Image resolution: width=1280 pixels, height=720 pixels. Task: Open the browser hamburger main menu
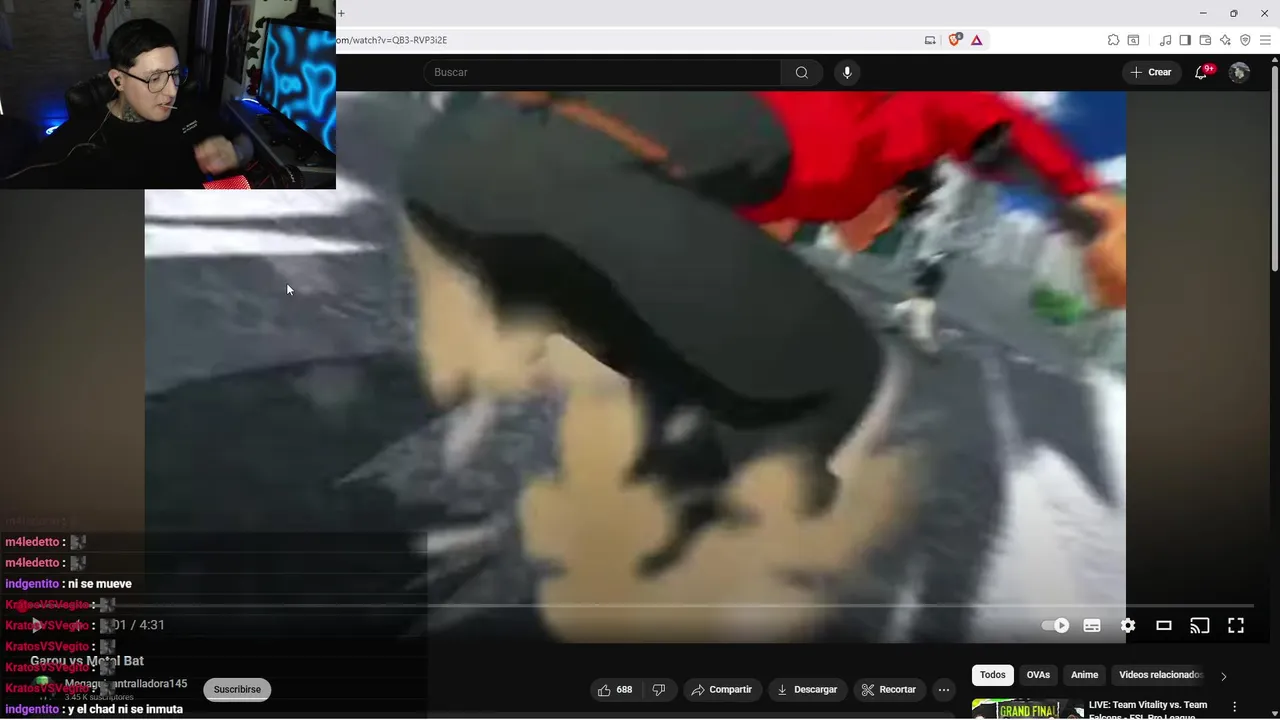pos(1265,40)
